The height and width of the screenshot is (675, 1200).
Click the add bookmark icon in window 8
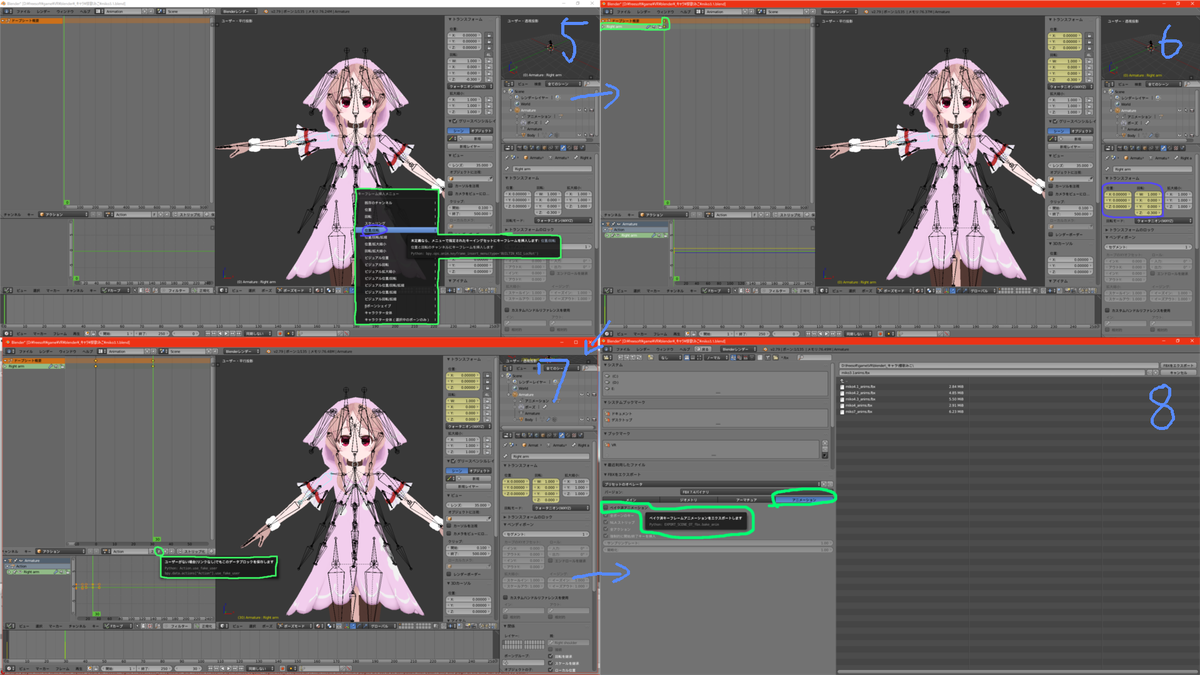(825, 443)
